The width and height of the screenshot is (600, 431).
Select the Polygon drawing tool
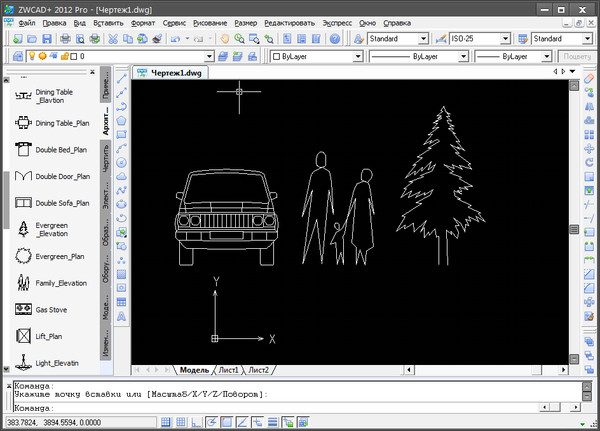(x=122, y=119)
